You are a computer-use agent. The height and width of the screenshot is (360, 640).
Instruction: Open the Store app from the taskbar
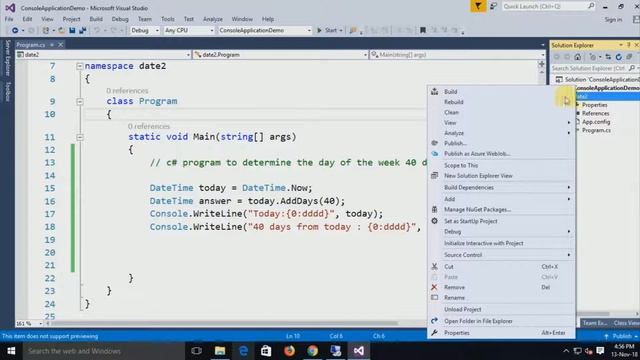266,351
